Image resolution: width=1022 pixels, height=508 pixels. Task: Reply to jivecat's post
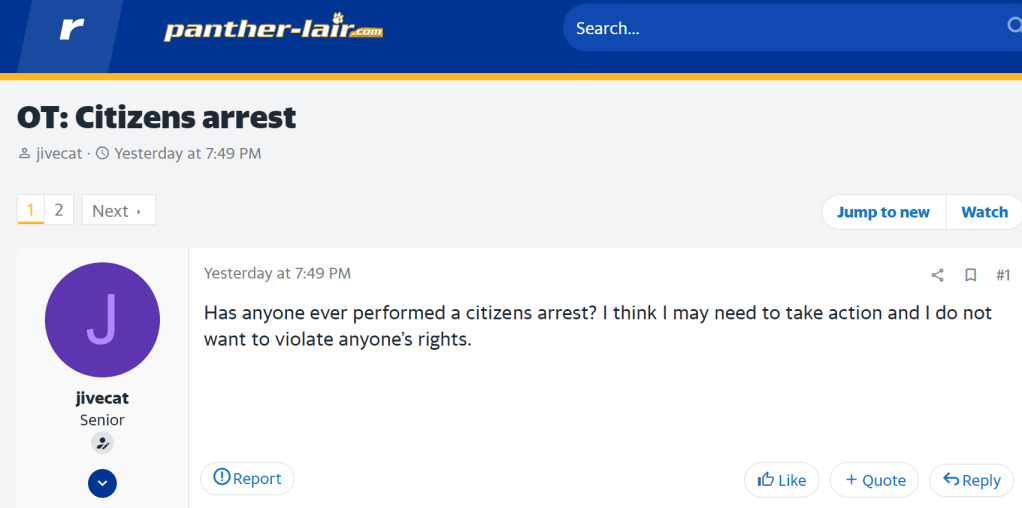[x=972, y=480]
